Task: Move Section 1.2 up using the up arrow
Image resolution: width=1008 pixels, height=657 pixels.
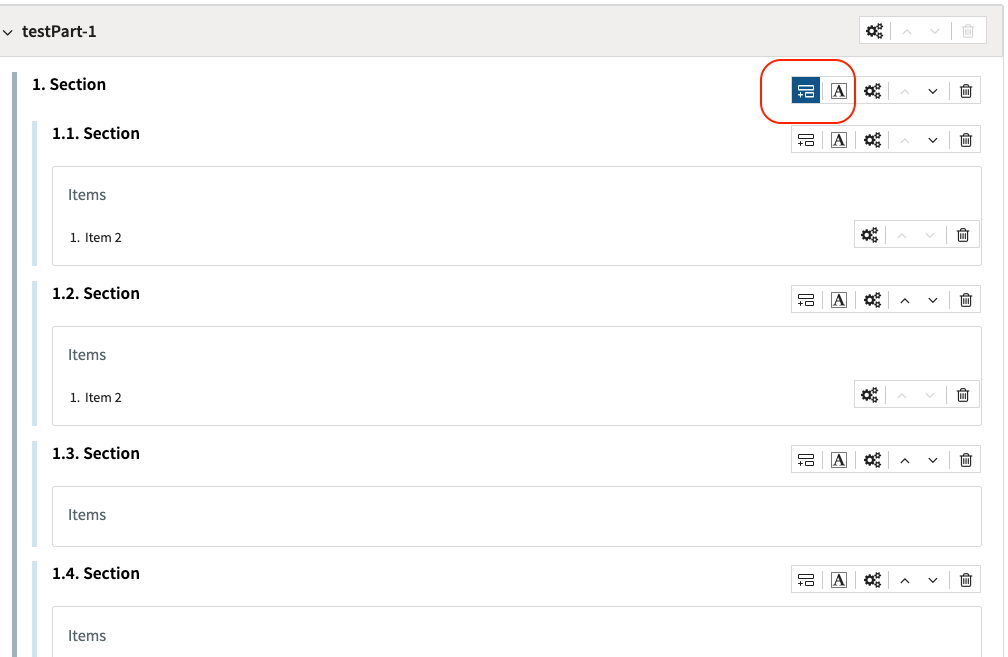Action: (905, 299)
